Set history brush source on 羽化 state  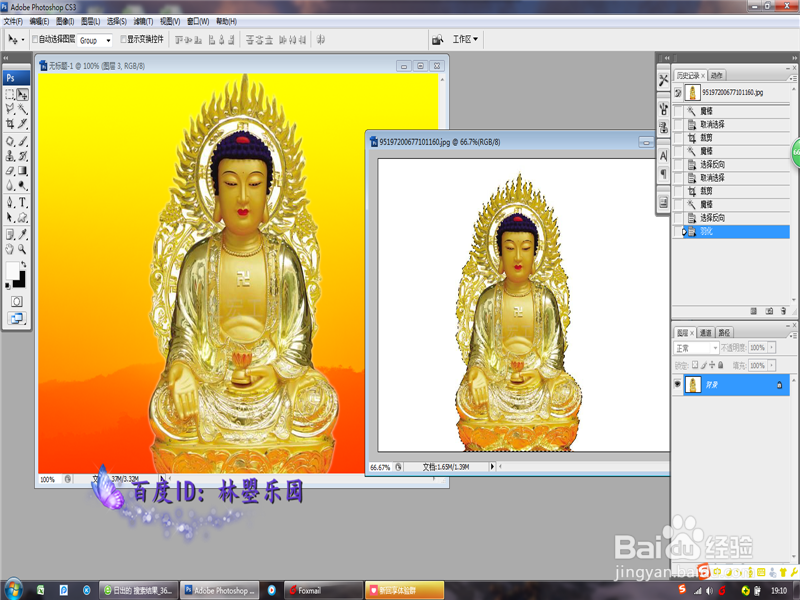click(x=678, y=232)
